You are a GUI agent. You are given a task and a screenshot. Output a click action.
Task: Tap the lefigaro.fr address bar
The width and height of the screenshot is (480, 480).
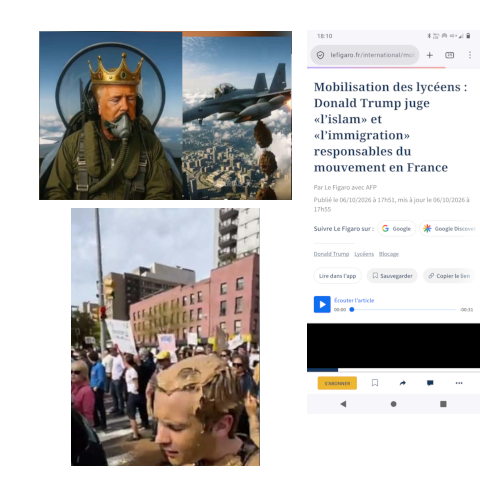point(365,55)
